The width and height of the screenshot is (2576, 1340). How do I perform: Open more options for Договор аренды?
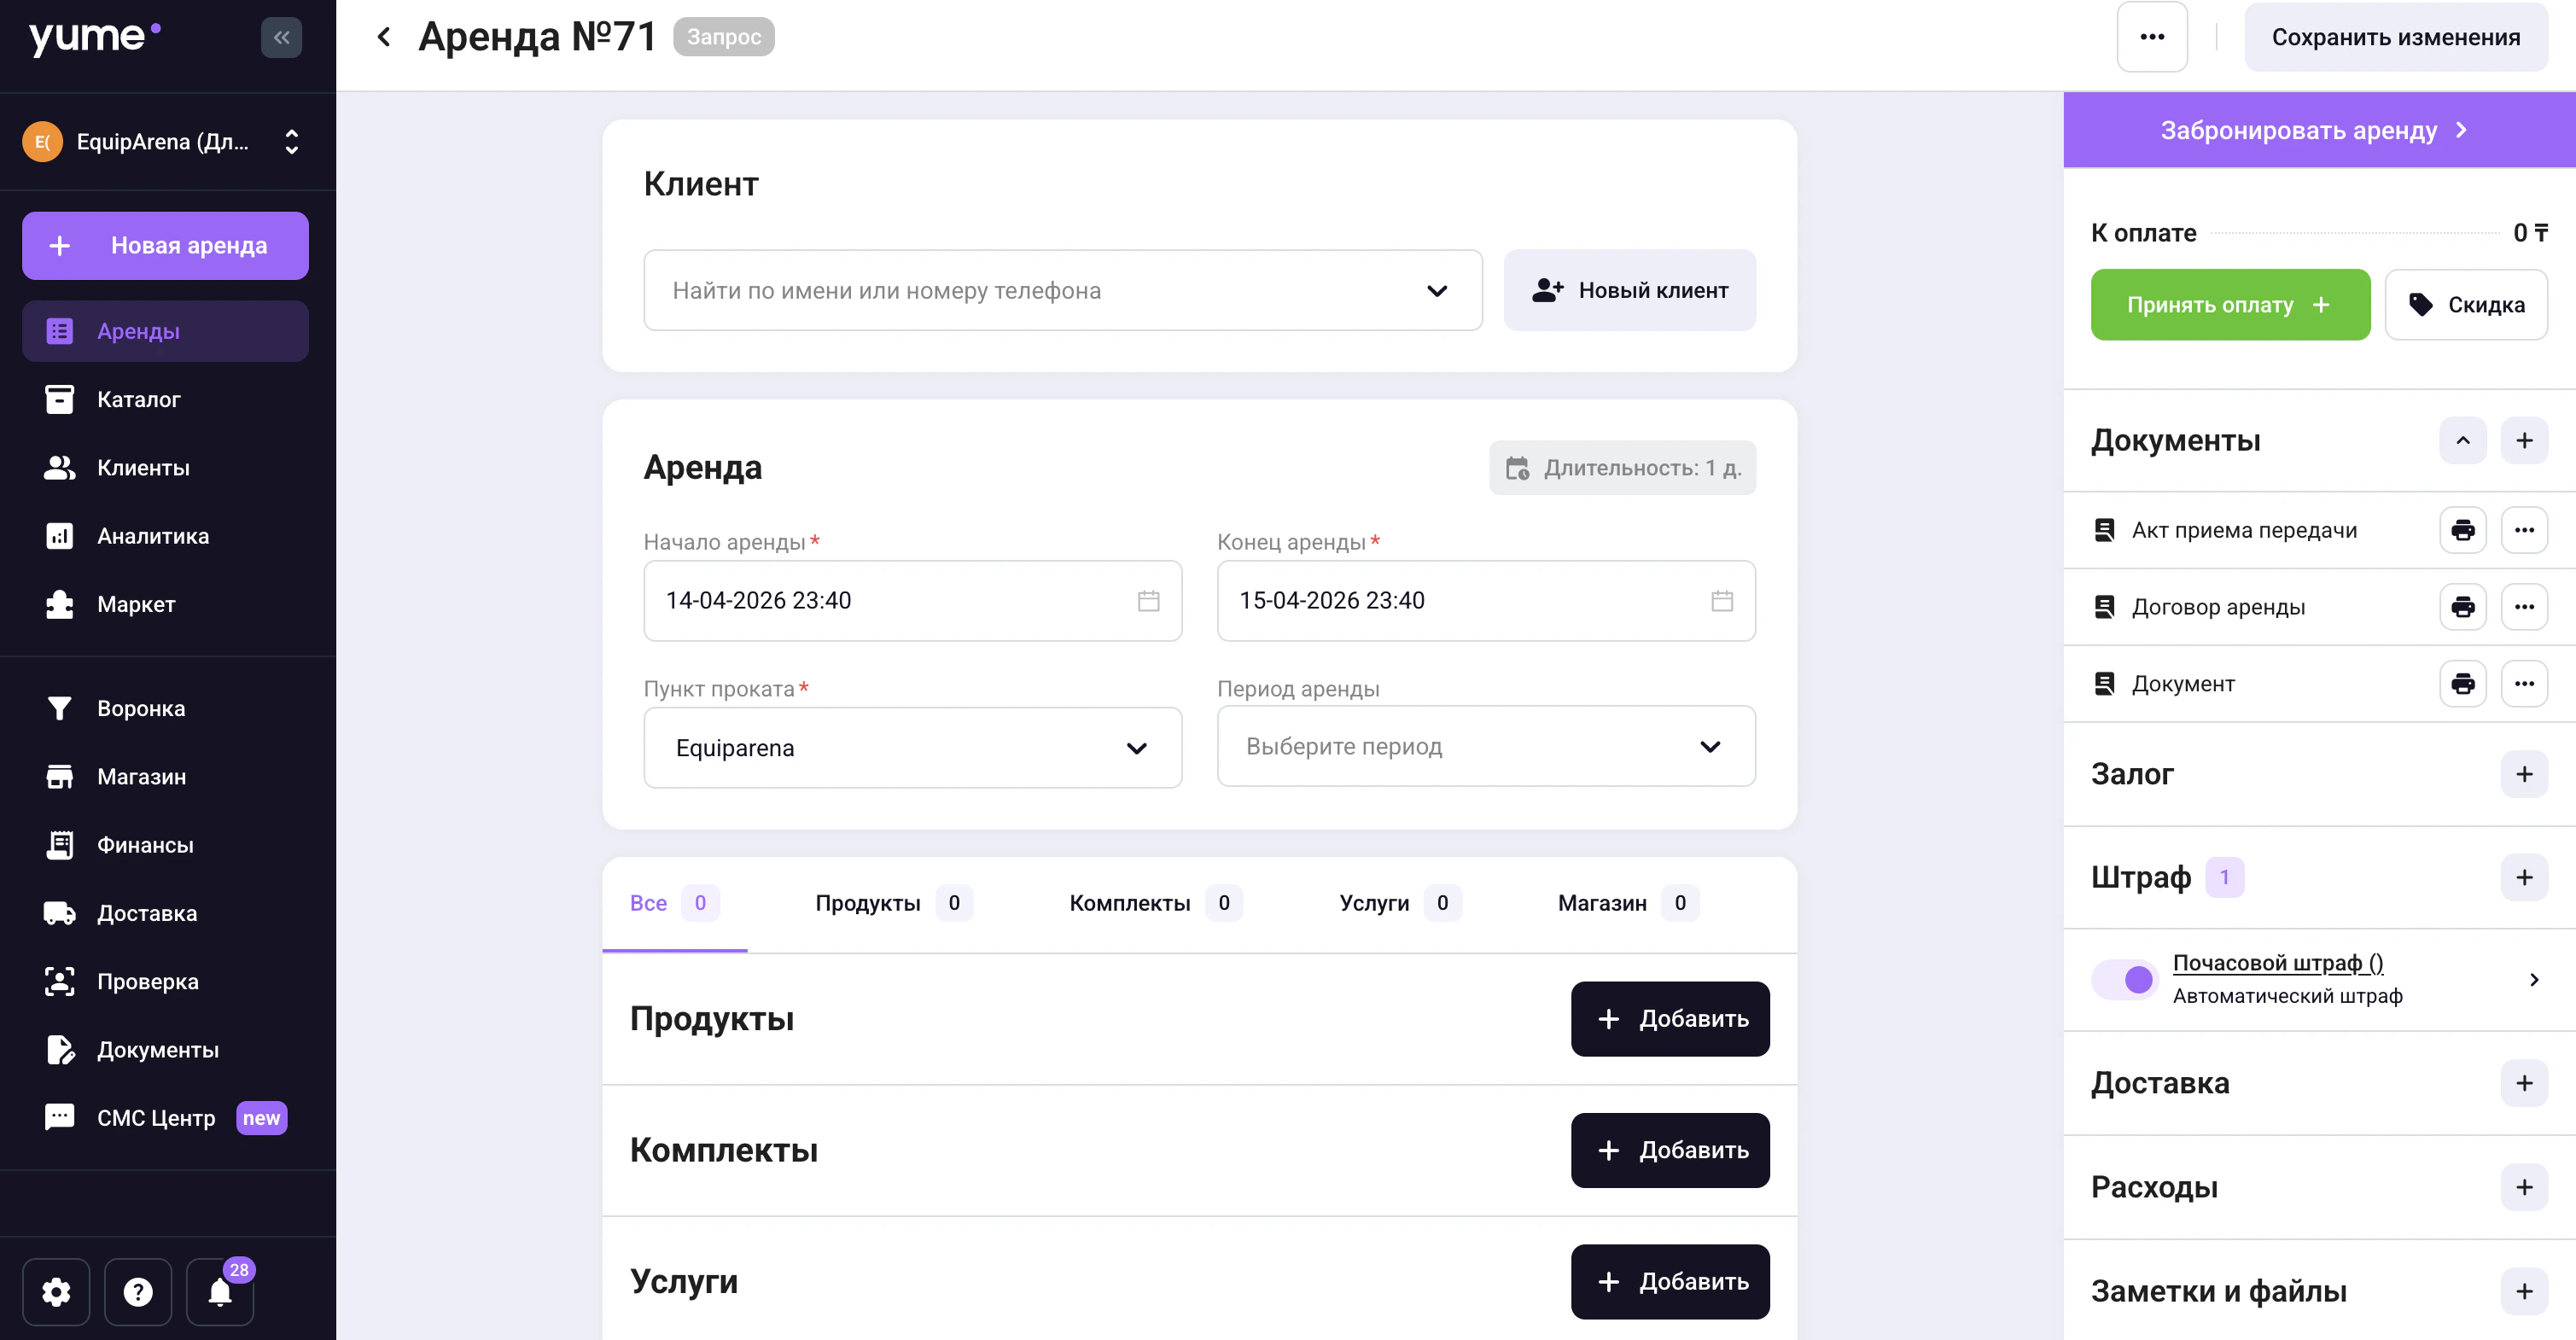(x=2523, y=607)
